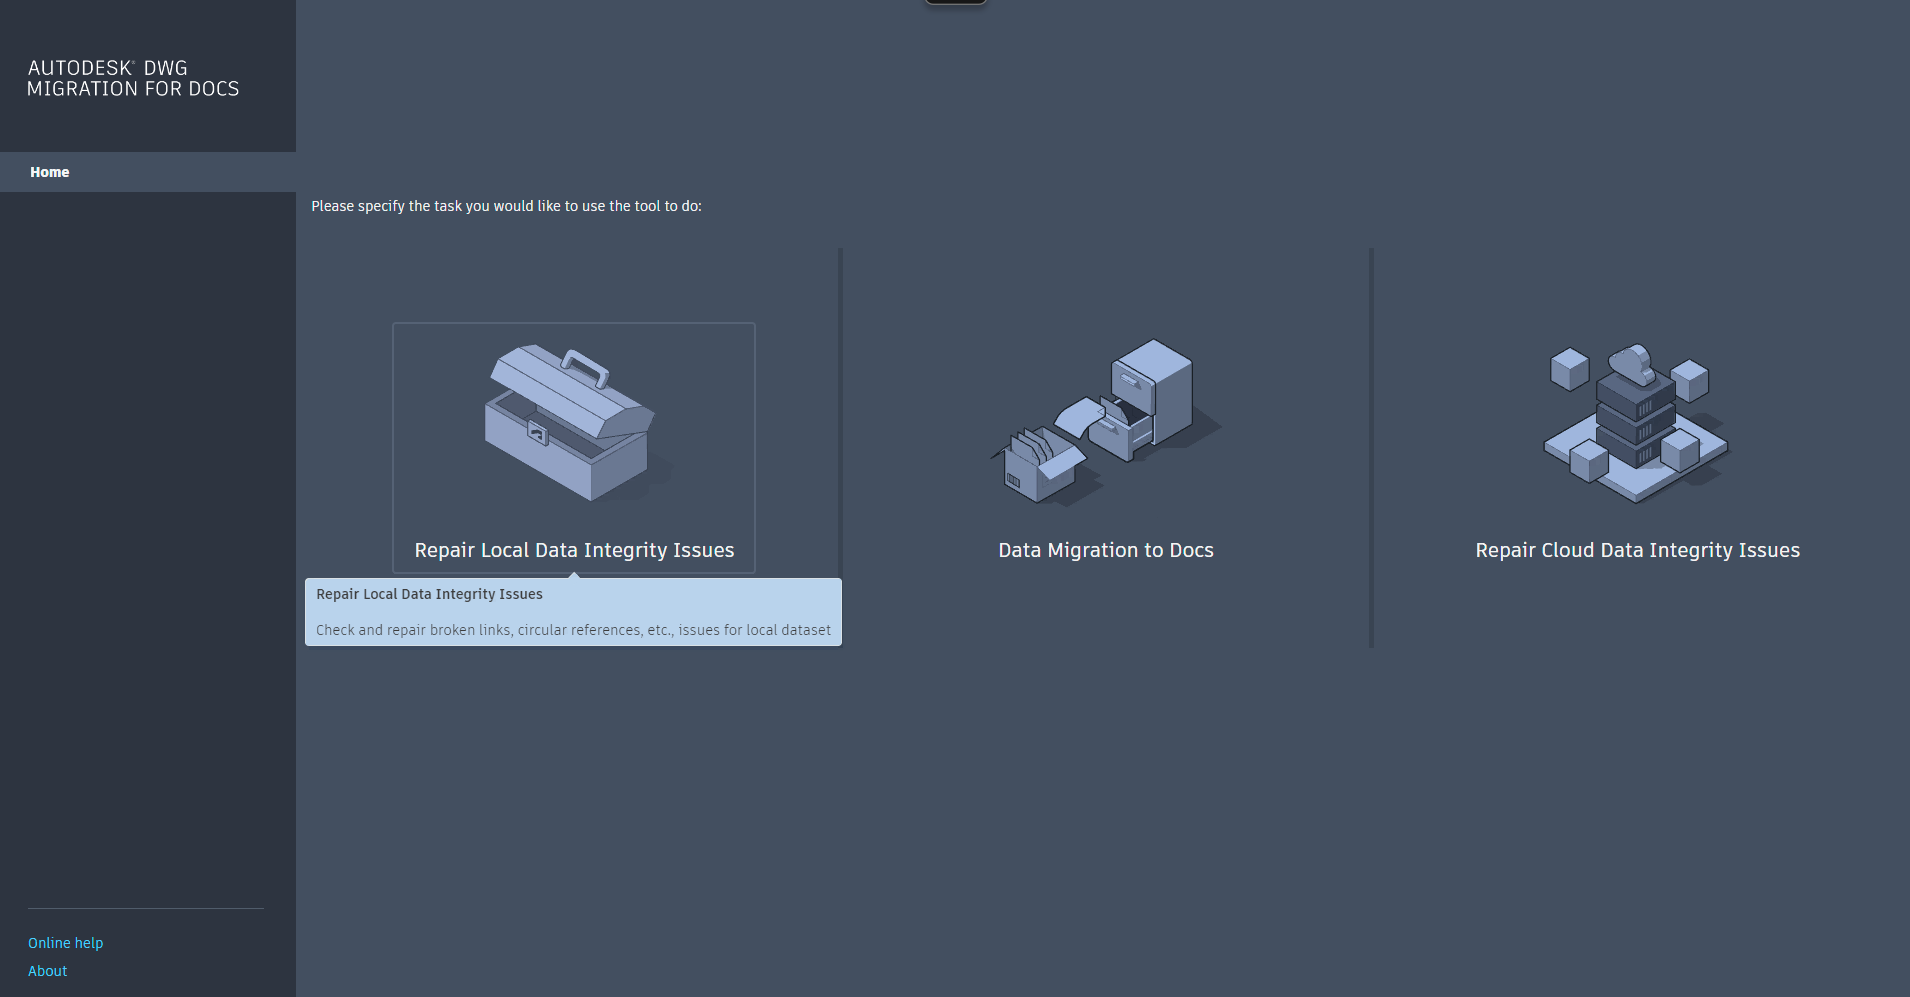
Task: Choose Repair Cloud Data Integrity Issues label
Action: 1637,550
